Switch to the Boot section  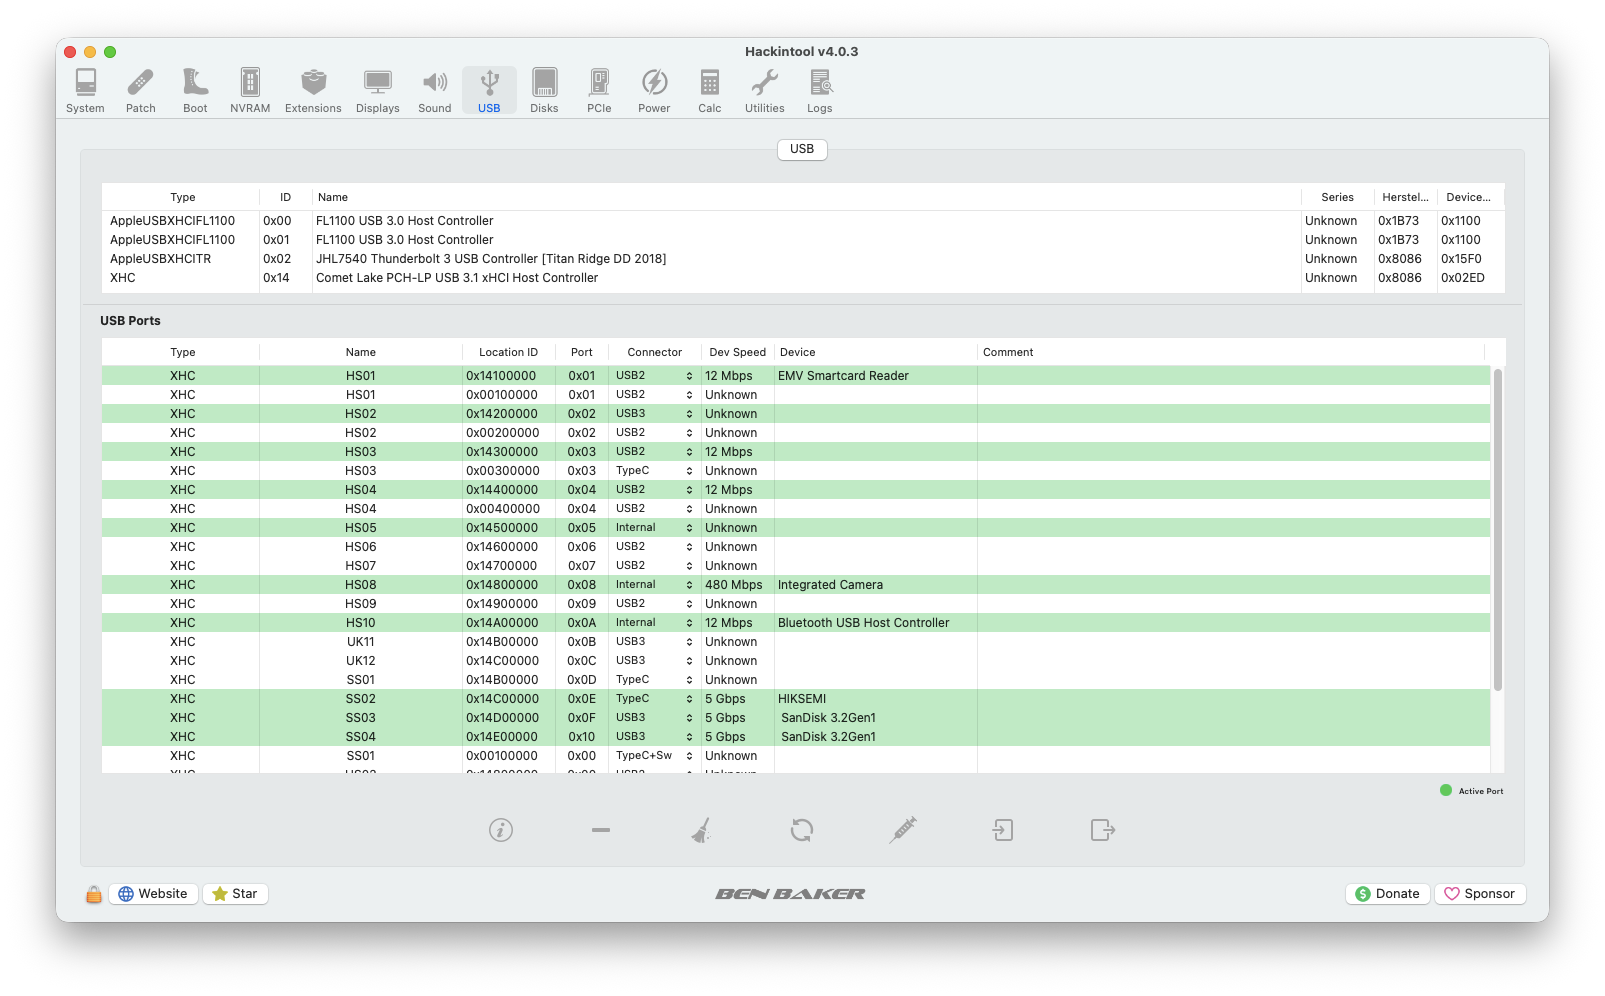pyautogui.click(x=196, y=90)
